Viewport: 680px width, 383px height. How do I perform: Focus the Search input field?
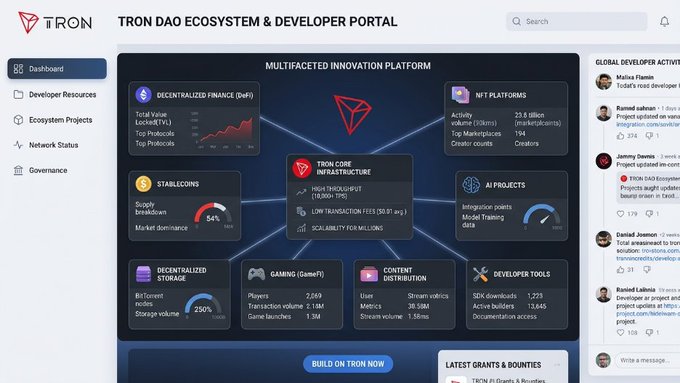tap(576, 21)
